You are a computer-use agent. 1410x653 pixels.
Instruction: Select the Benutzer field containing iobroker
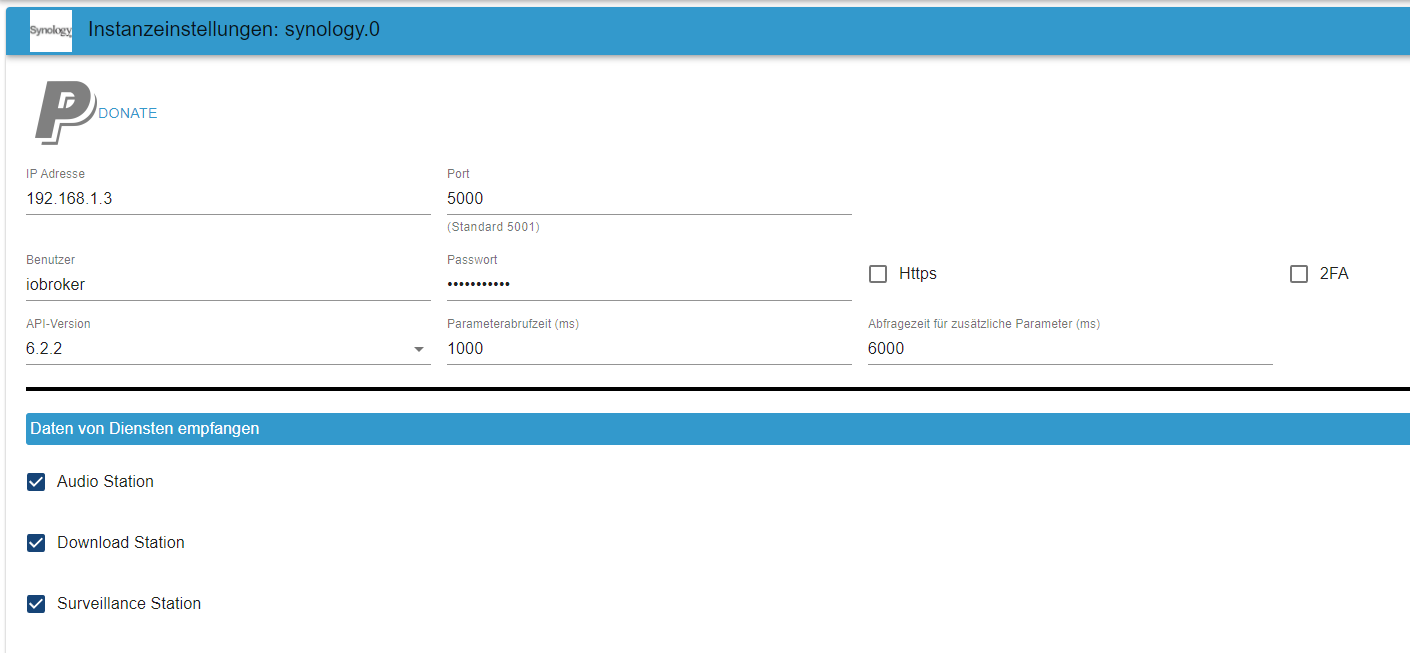pos(228,284)
